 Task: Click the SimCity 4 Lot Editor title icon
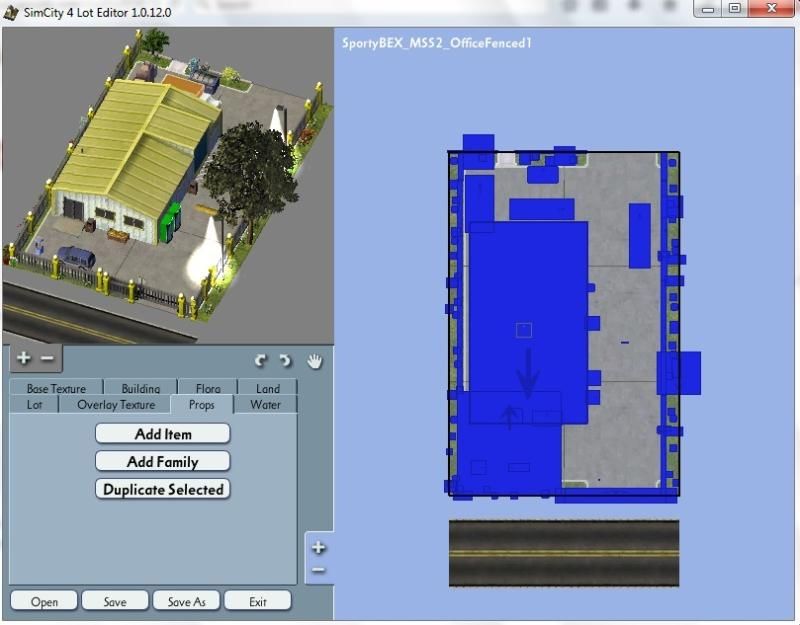pyautogui.click(x=11, y=12)
